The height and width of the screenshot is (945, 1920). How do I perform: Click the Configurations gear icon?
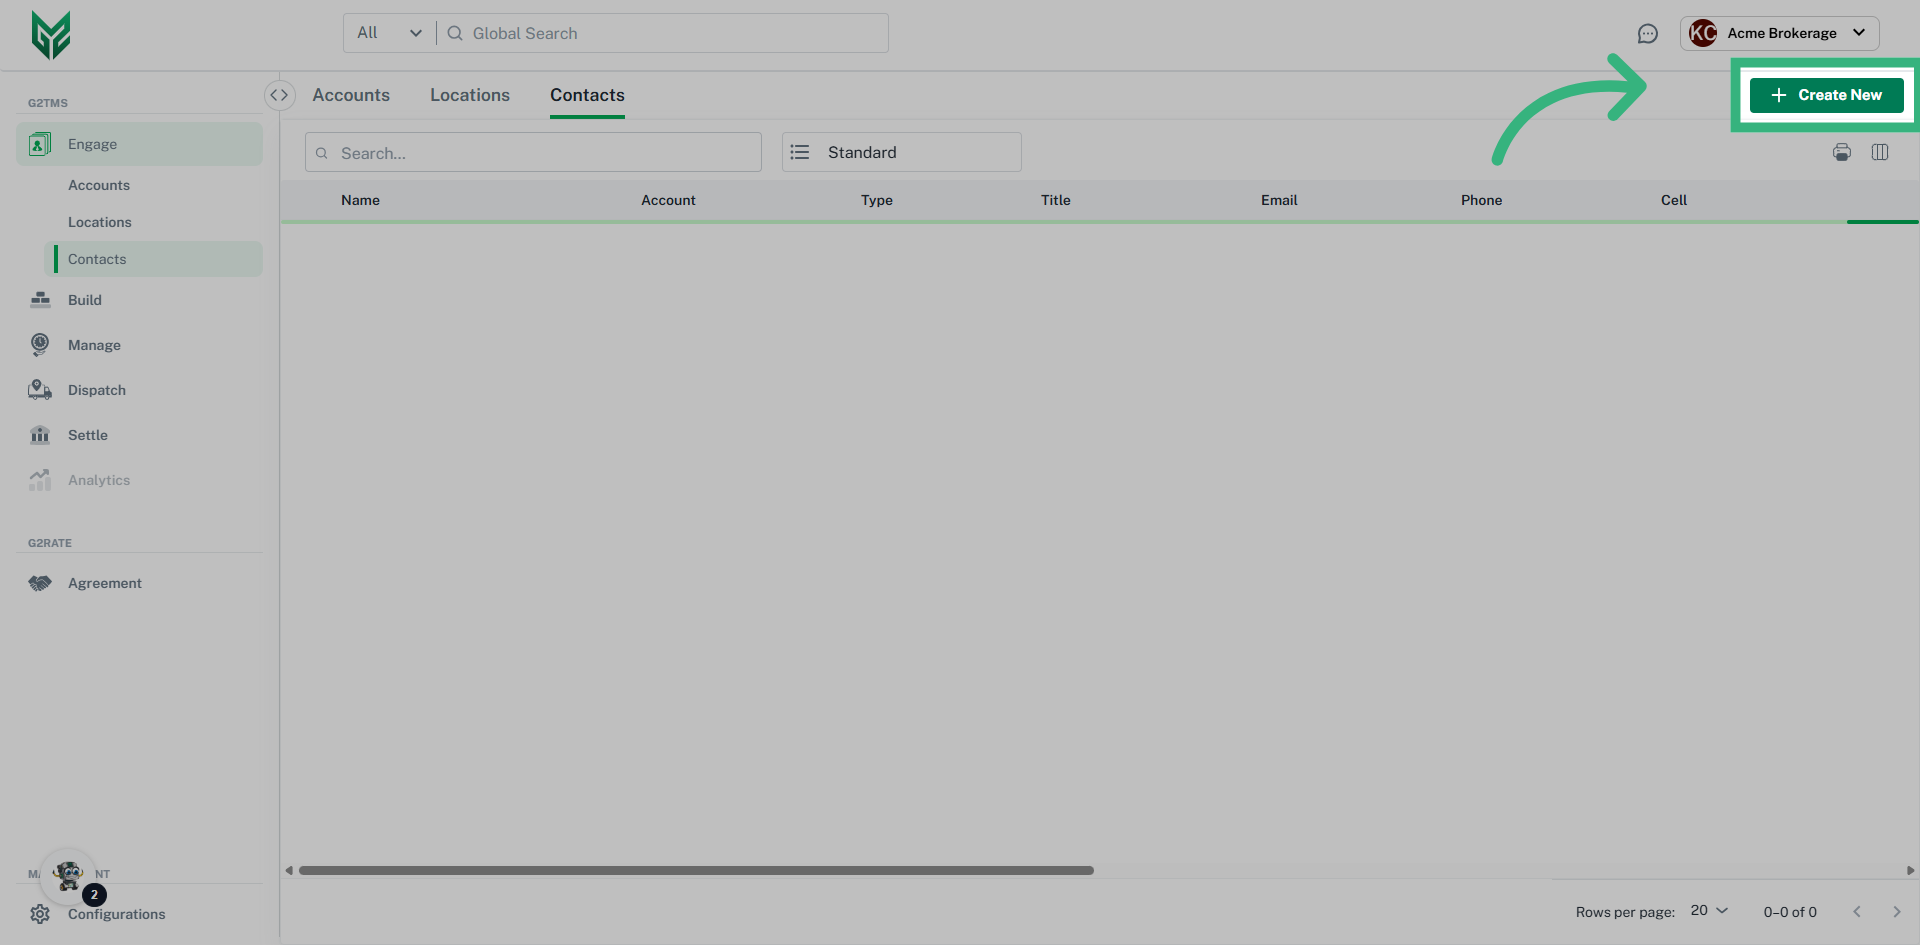pos(40,914)
